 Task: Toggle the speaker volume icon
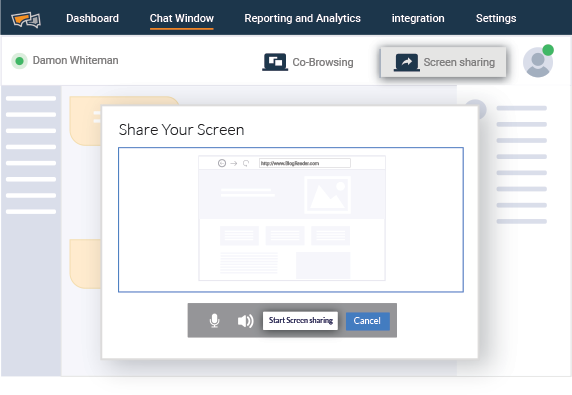[x=246, y=321]
